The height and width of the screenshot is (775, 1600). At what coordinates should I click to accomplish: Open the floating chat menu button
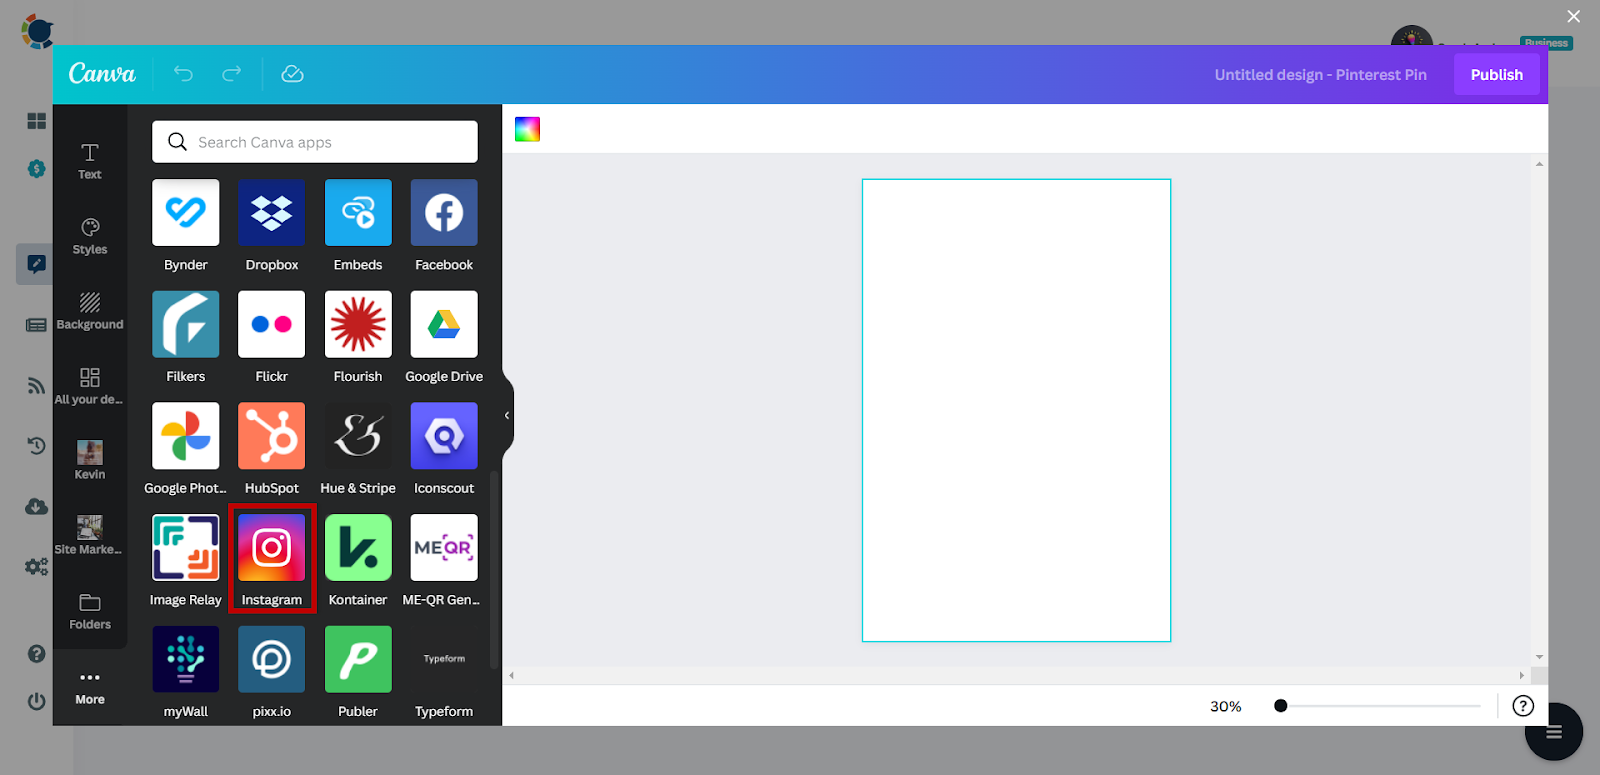point(1553,732)
